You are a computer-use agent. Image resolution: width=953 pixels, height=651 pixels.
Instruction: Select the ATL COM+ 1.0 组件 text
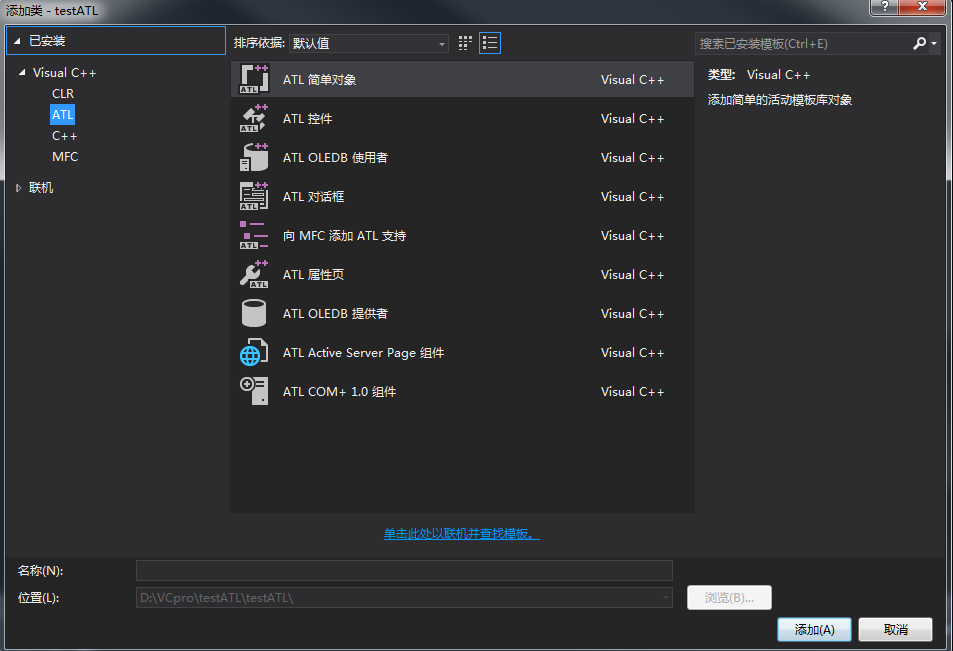[x=340, y=391]
